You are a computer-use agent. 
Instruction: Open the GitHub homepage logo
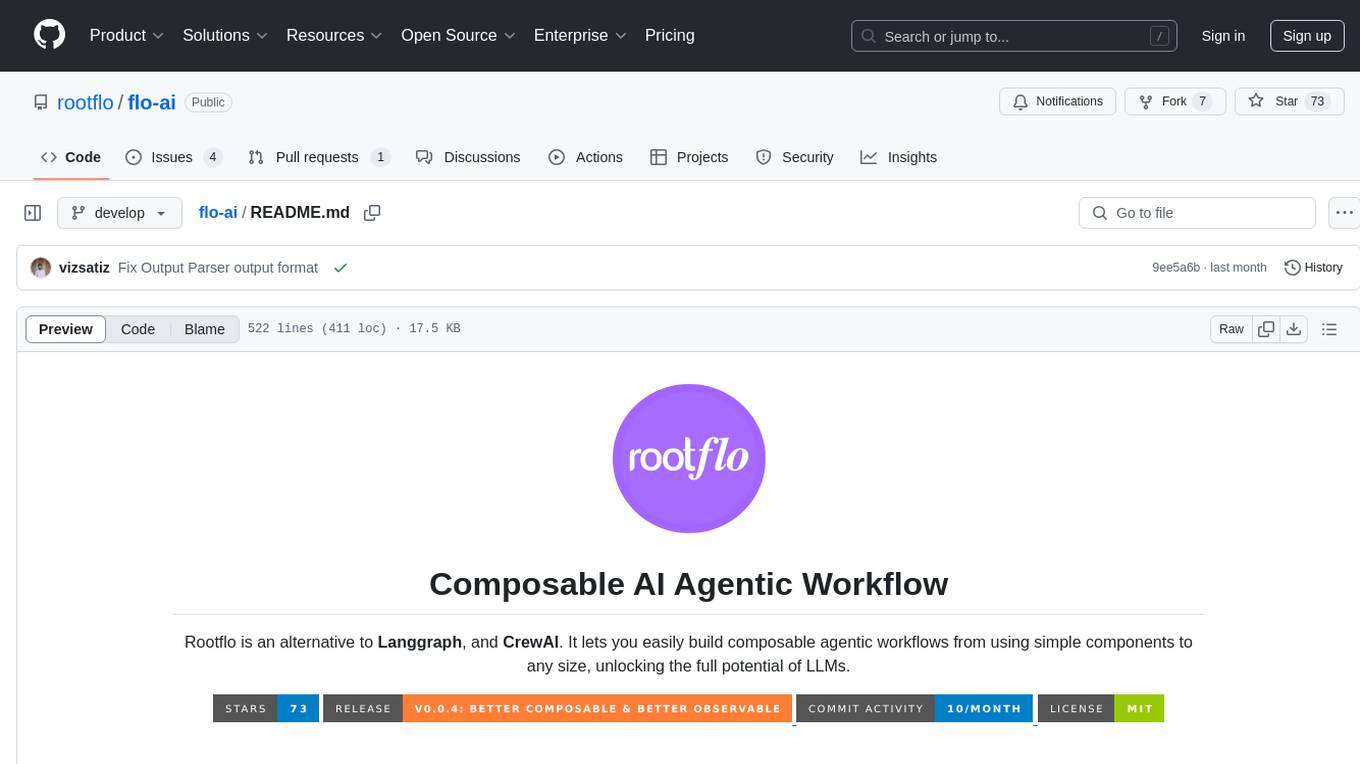tap(49, 35)
